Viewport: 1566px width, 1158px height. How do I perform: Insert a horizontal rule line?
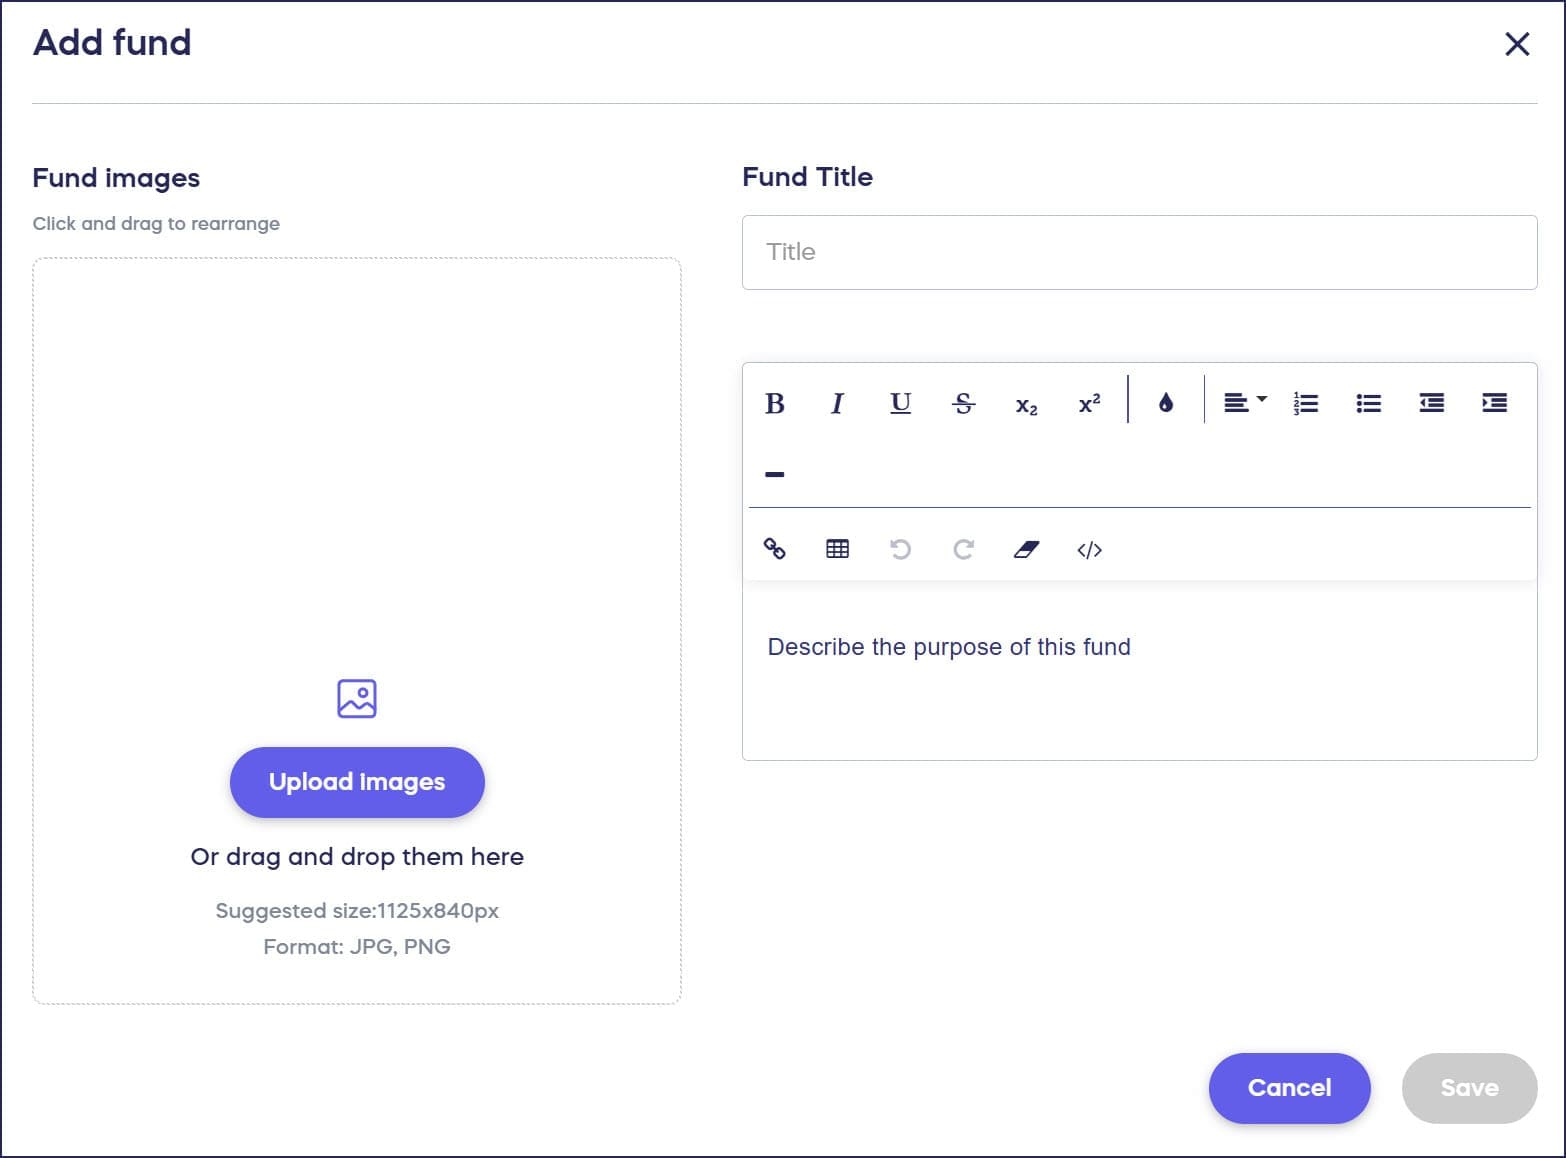pyautogui.click(x=774, y=474)
